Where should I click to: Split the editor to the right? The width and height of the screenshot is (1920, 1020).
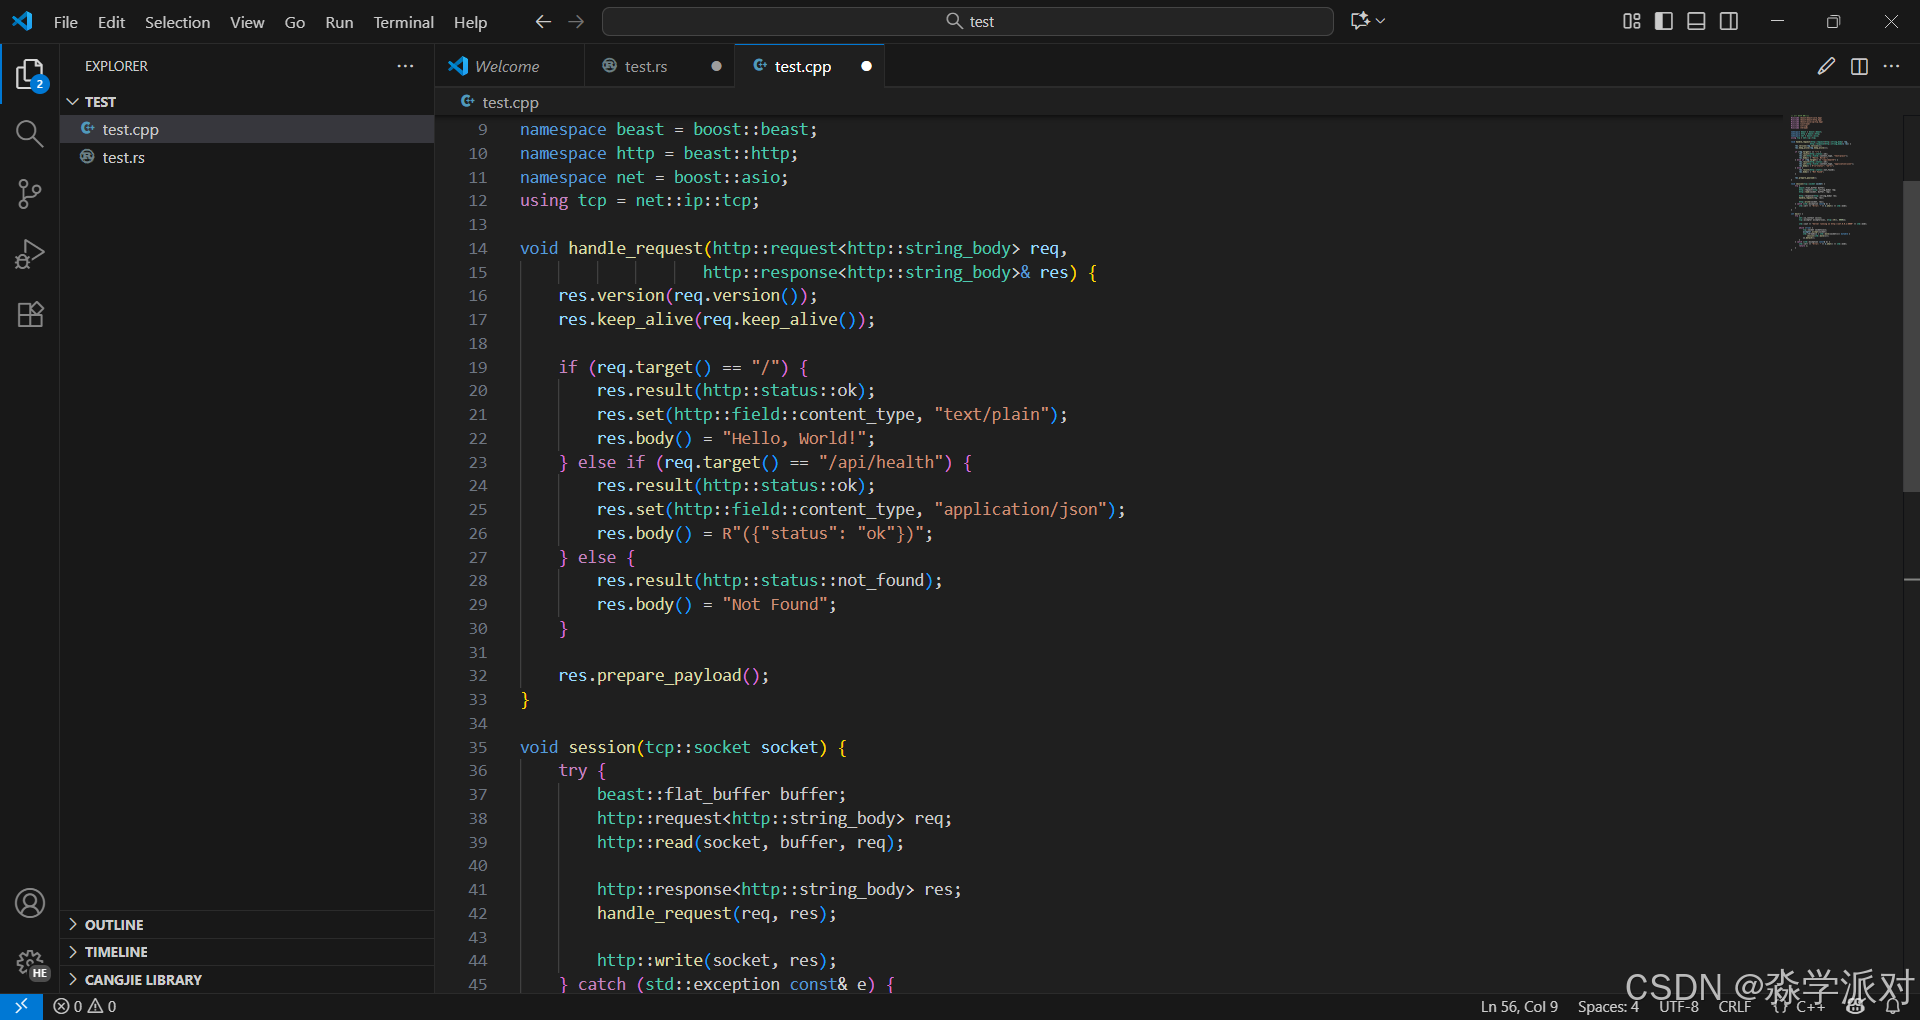(1859, 66)
